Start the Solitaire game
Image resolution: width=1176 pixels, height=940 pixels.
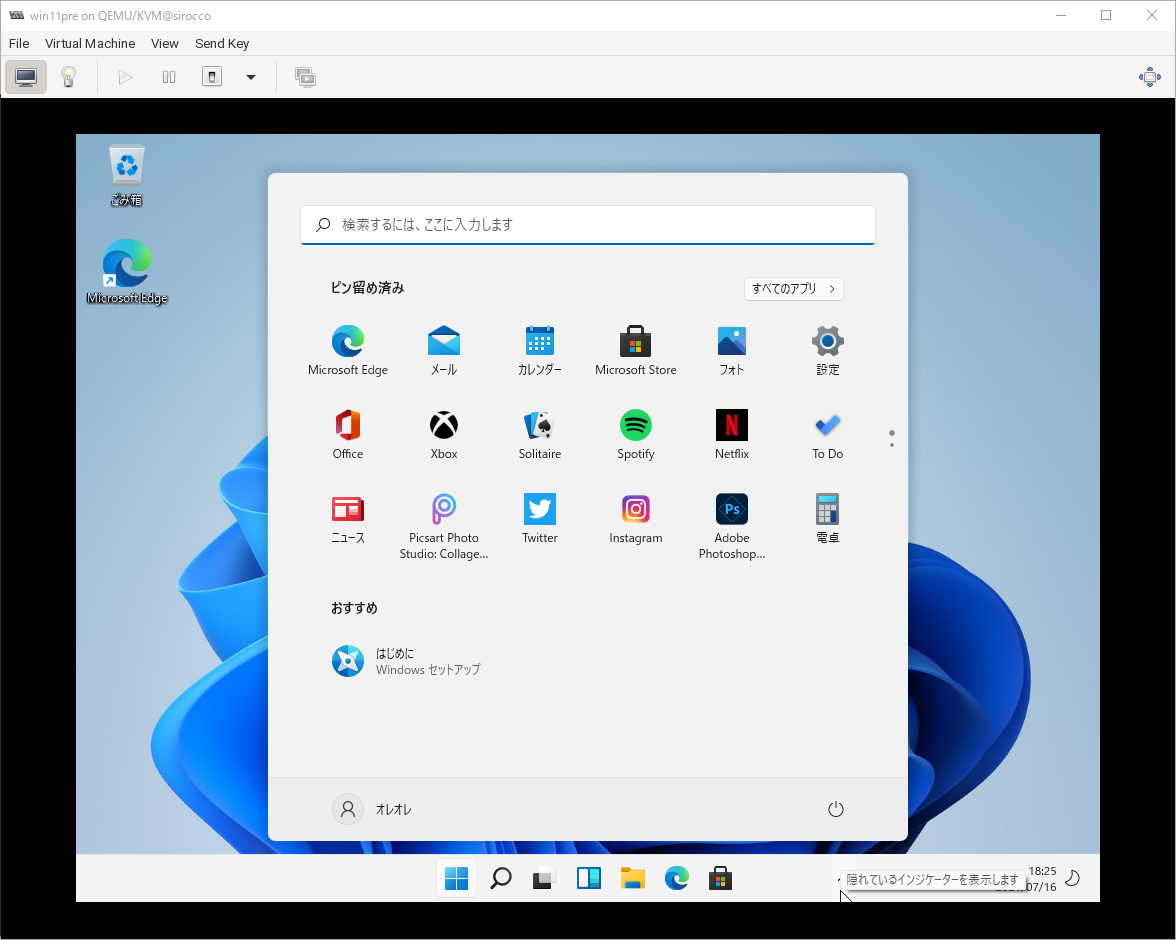tap(540, 434)
